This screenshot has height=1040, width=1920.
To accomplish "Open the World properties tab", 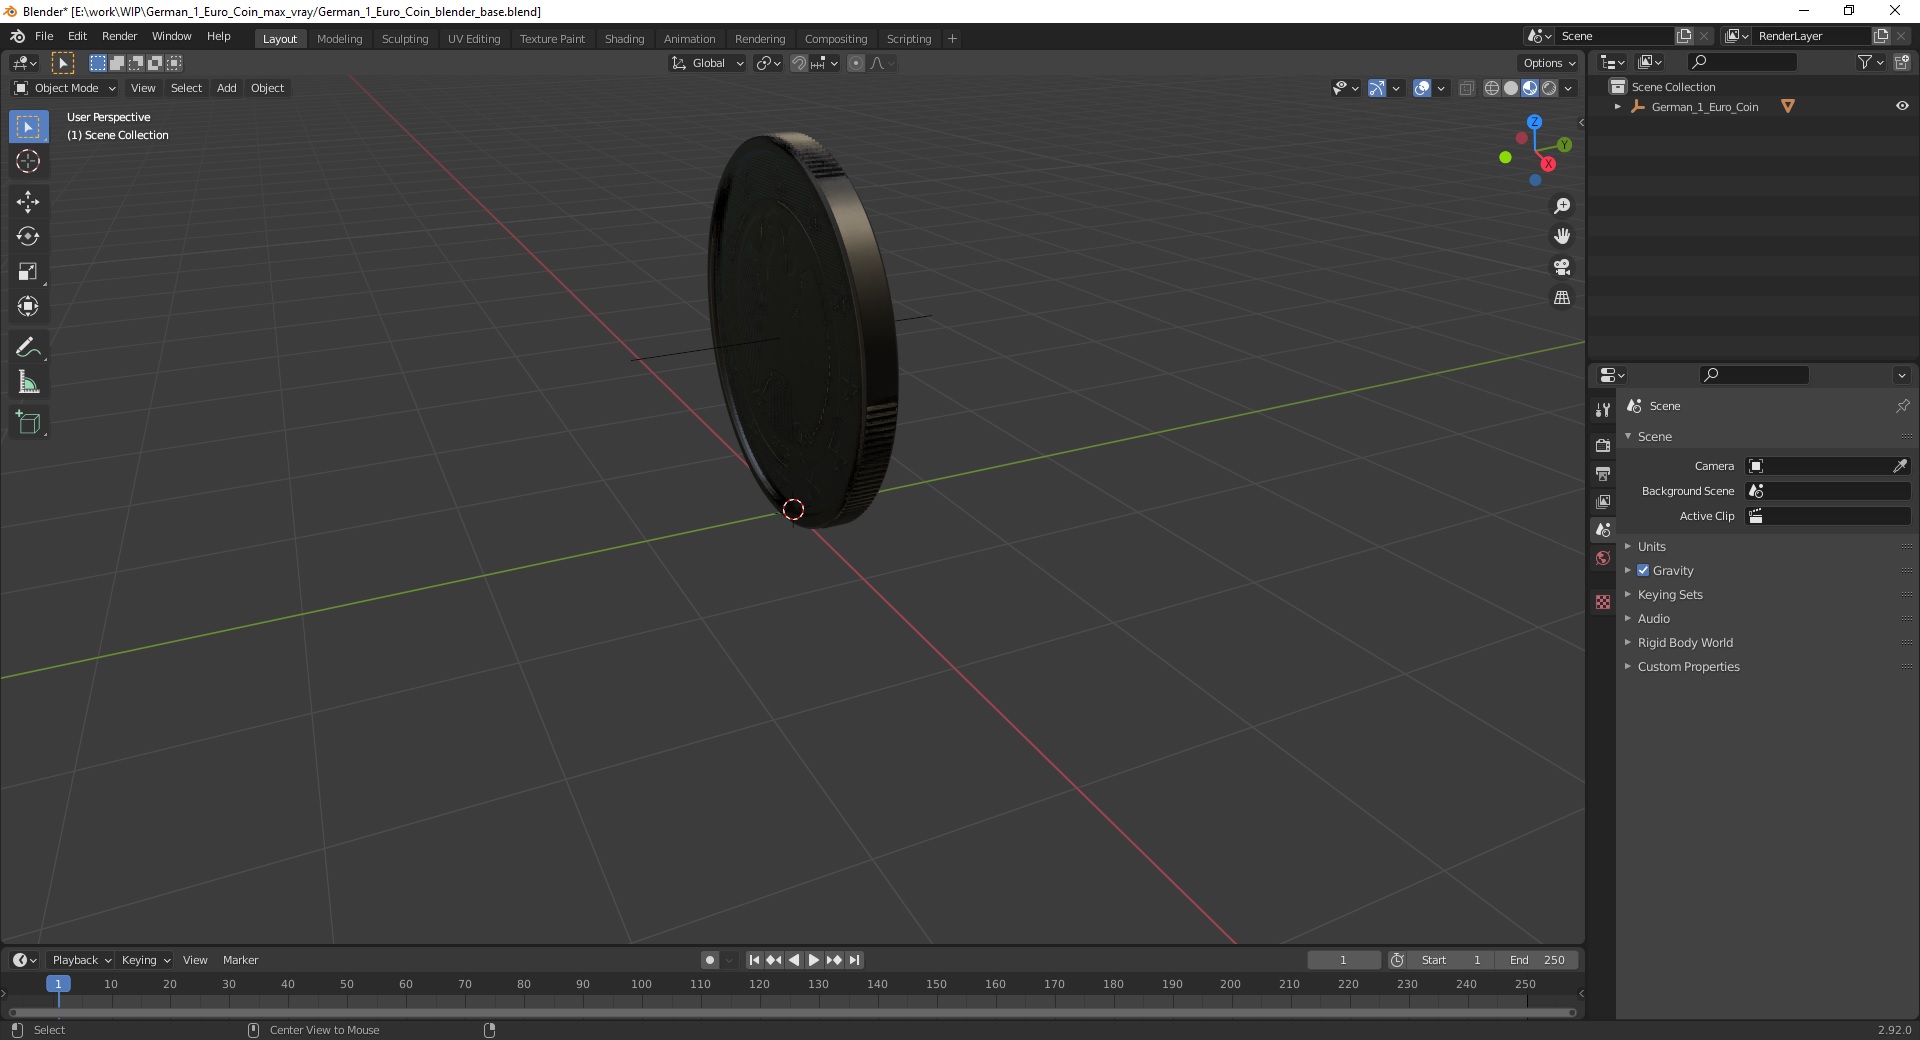I will (x=1603, y=558).
